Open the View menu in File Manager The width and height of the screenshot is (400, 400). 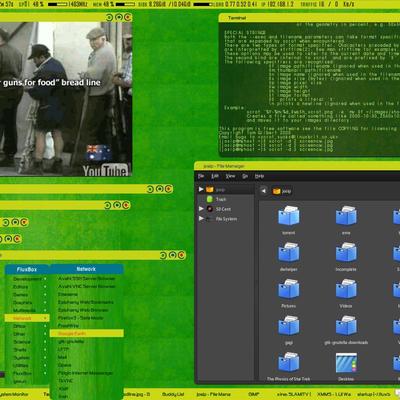tap(230, 176)
